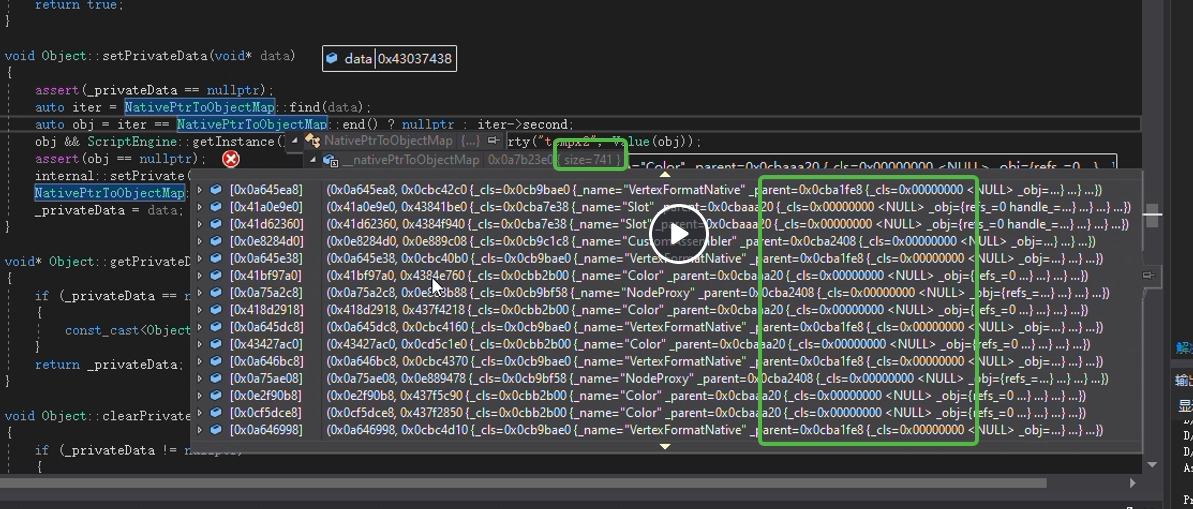1193x509 pixels.
Task: Click the vertical editor scrollbar thumb
Action: click(1153, 215)
